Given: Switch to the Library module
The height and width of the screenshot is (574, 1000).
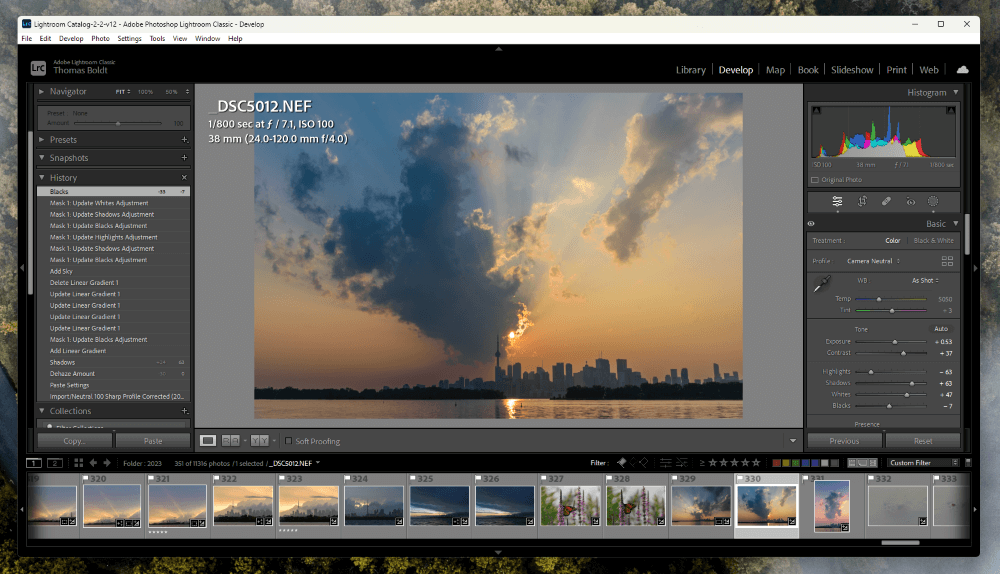Looking at the screenshot, I should pos(690,70).
